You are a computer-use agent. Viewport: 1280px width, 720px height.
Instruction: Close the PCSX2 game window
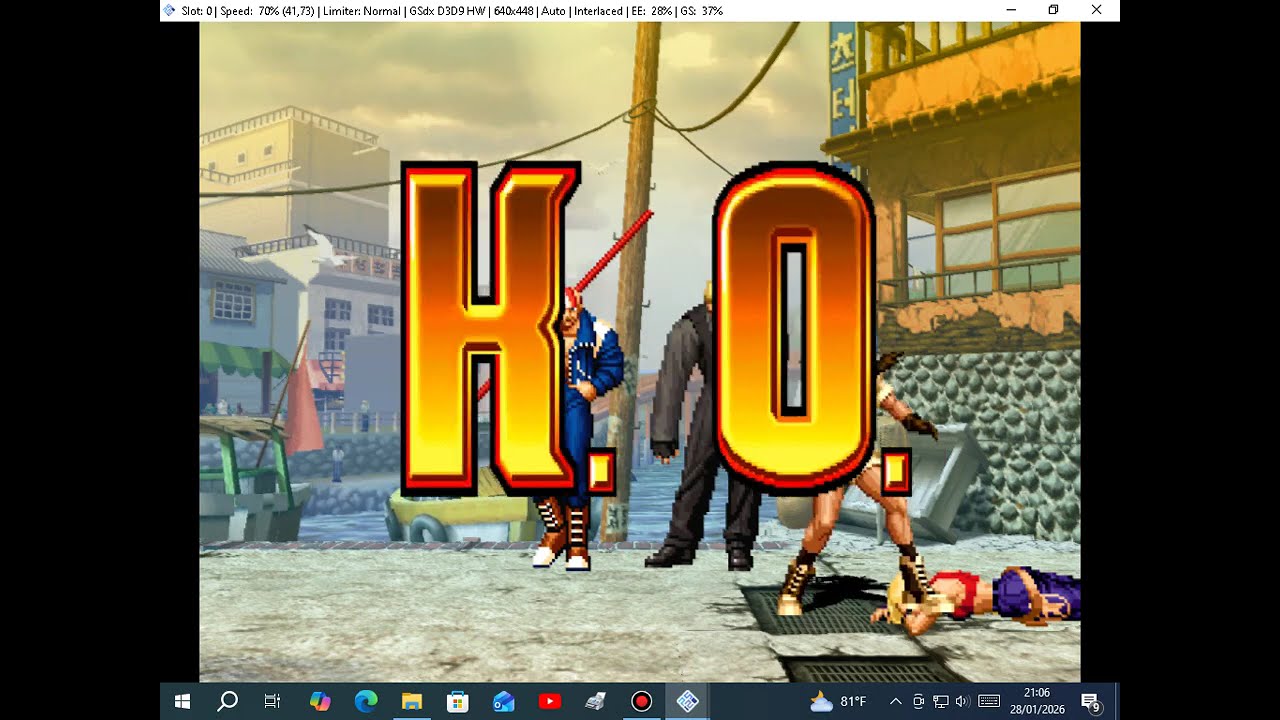1097,10
